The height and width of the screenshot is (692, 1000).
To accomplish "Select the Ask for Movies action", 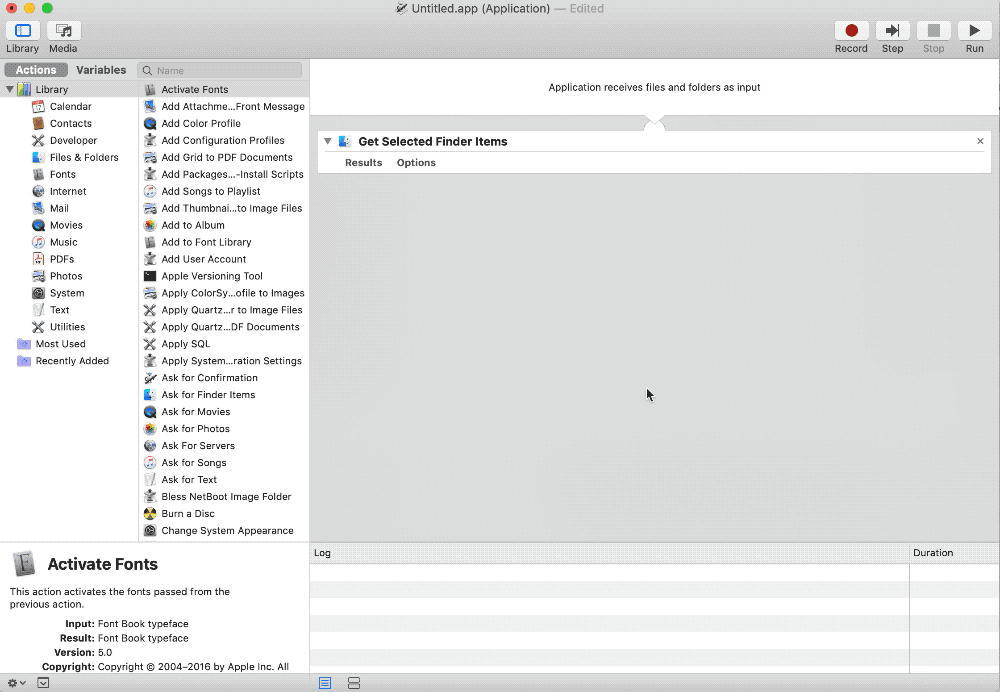I will pyautogui.click(x=224, y=412).
